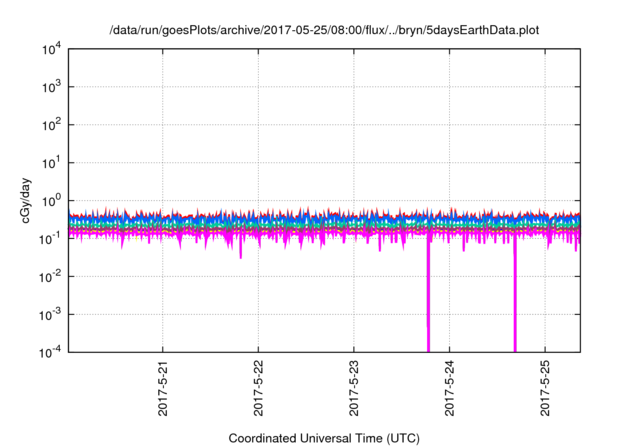The image size is (640, 448).
Task: Click the 10^-2 y-axis tick label
Action: pos(51,276)
